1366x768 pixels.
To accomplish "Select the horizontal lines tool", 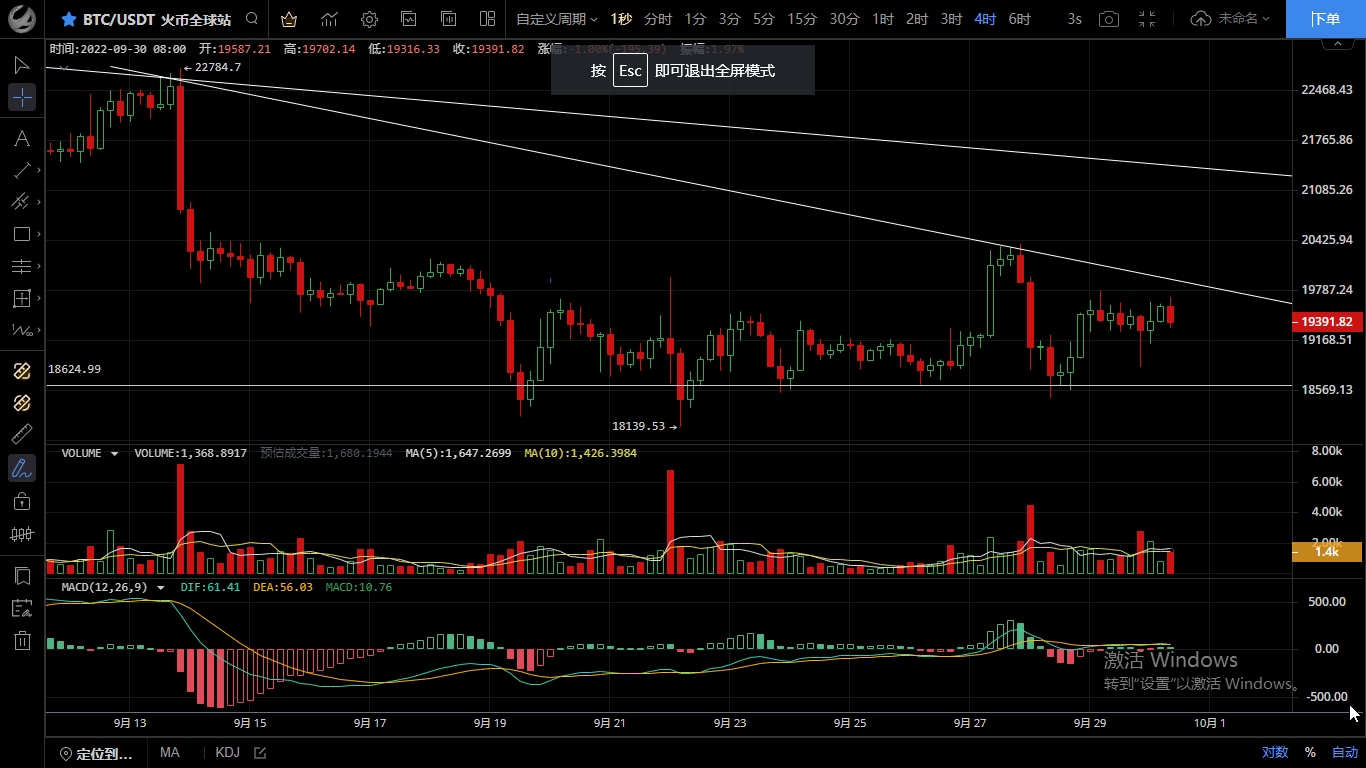I will coord(22,266).
